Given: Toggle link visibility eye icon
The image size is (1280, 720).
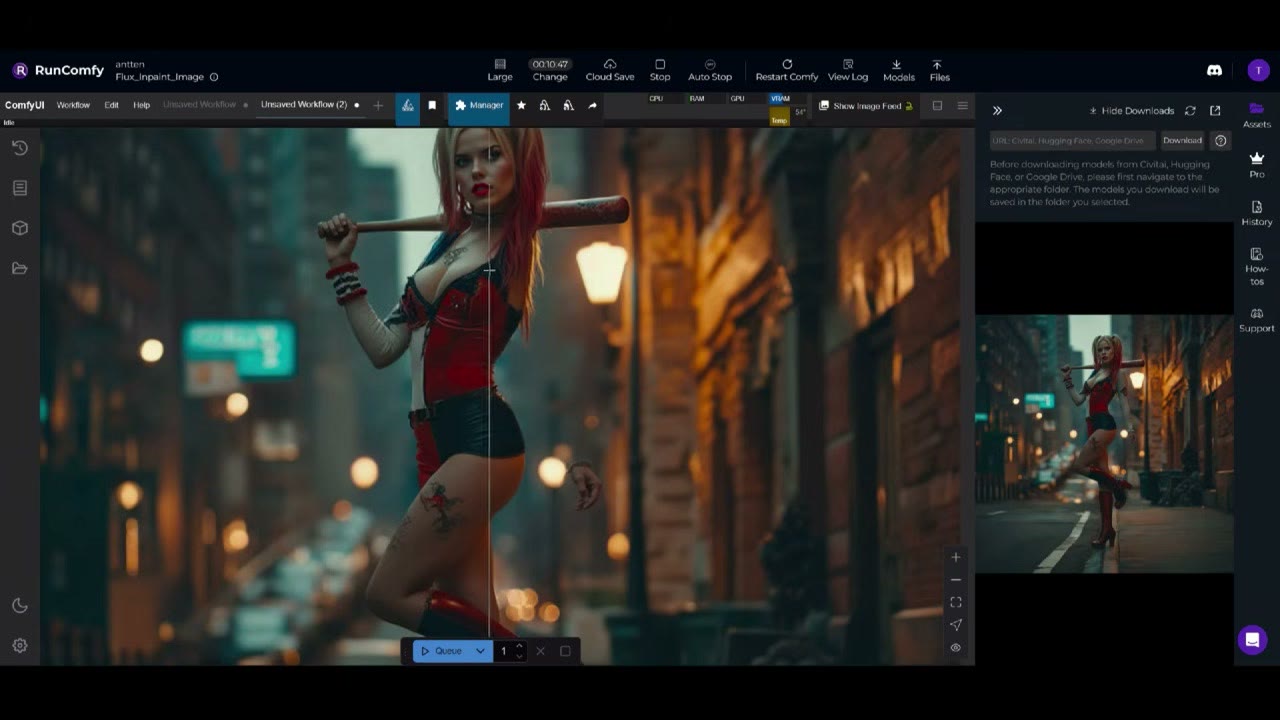Looking at the screenshot, I should click(x=956, y=647).
